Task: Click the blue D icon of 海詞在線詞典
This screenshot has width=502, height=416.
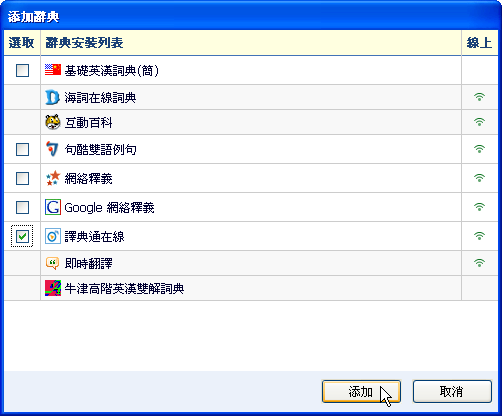Action: tap(52, 97)
